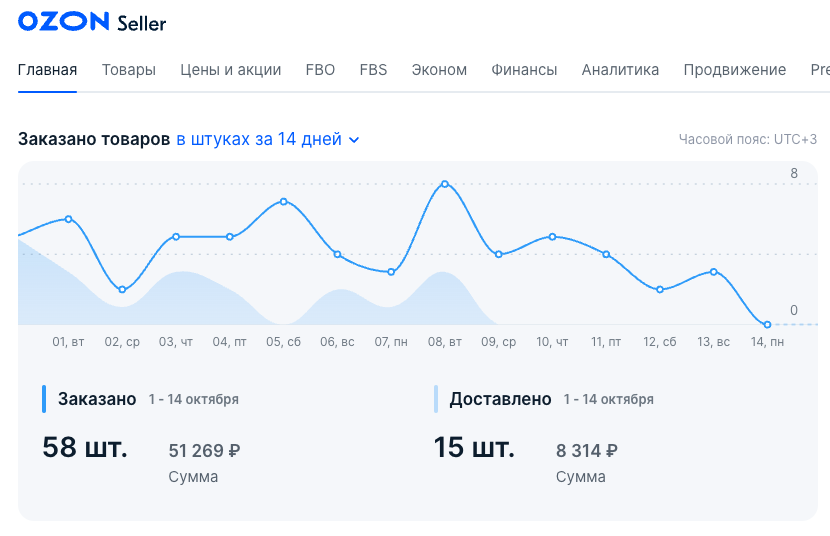Viewport: 830px width, 536px height.
Task: Go to the FBS tab
Action: coord(373,70)
